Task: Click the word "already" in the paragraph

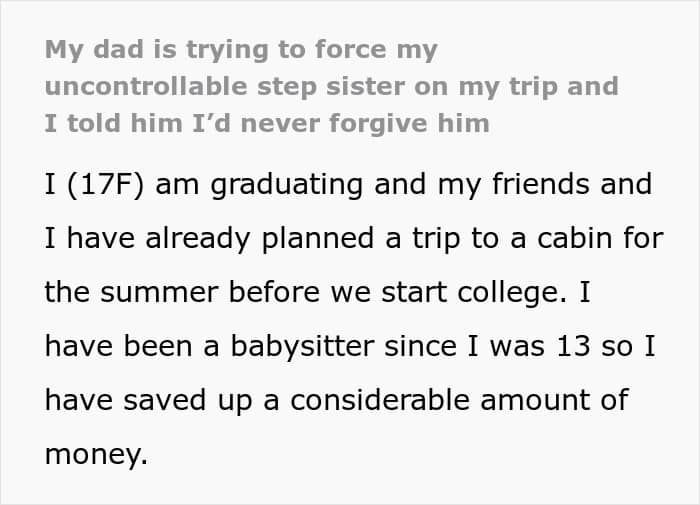Action: coord(197,239)
